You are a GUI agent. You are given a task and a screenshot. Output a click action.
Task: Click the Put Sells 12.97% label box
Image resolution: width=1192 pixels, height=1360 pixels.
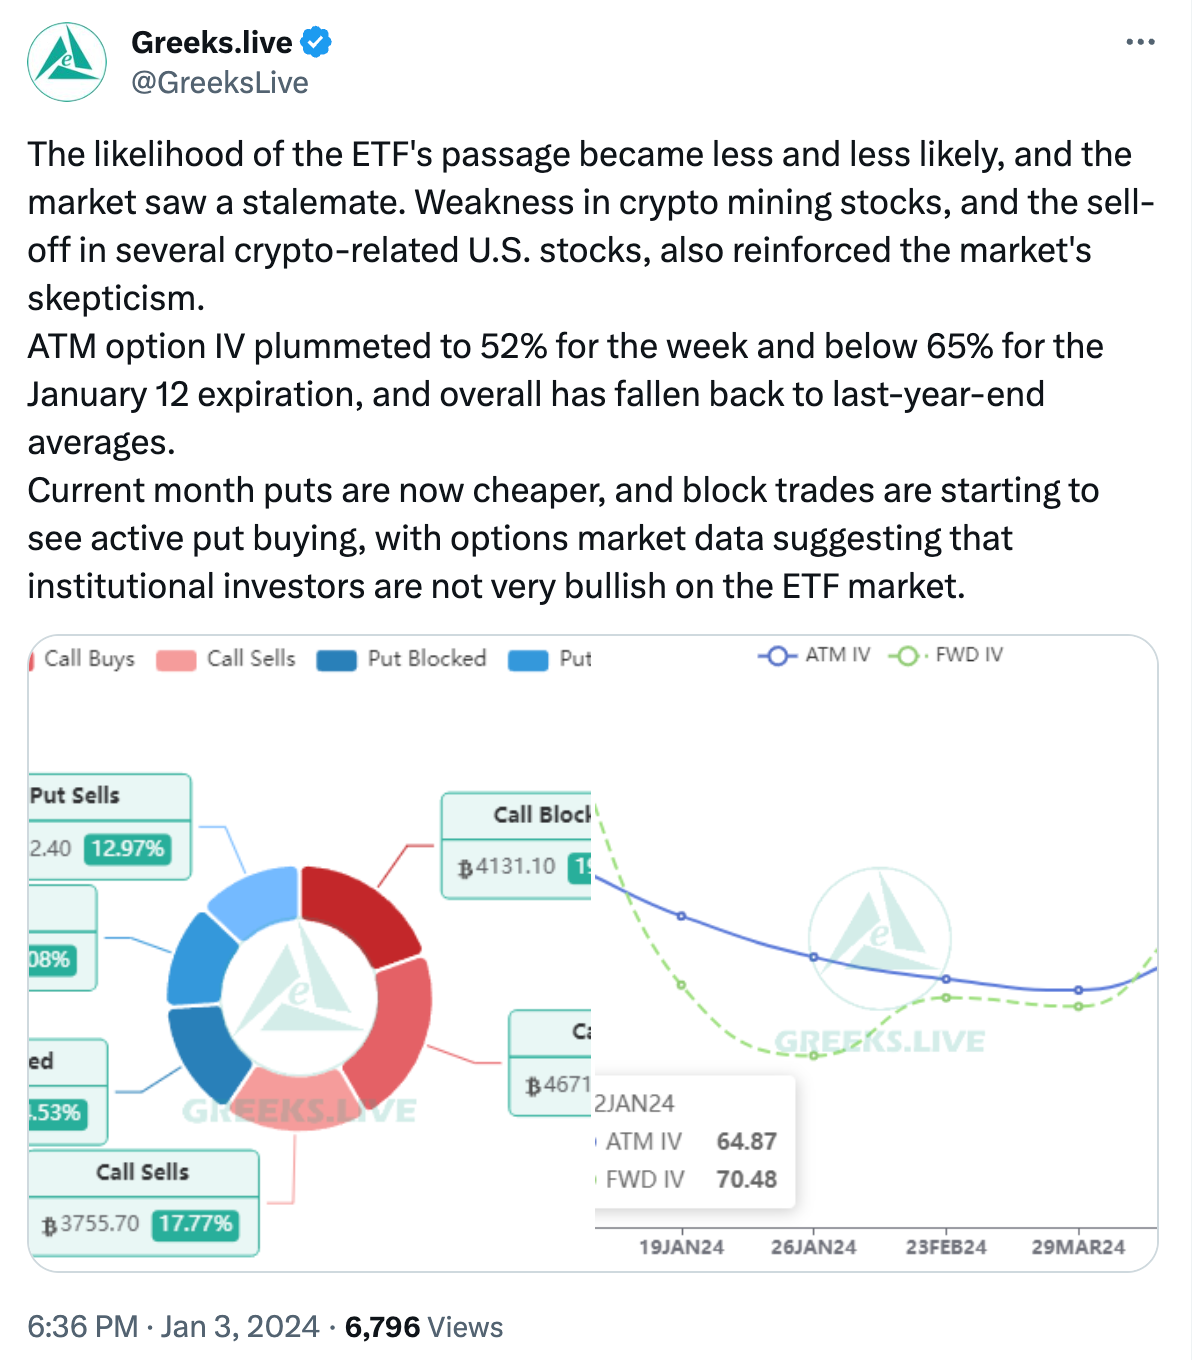click(x=109, y=827)
